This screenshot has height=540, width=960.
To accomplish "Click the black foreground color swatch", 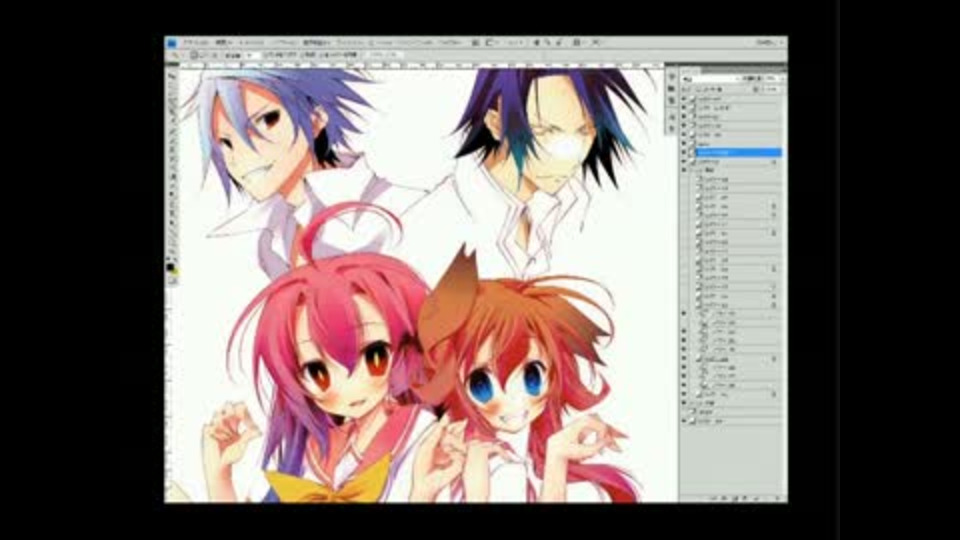I will click(x=170, y=267).
